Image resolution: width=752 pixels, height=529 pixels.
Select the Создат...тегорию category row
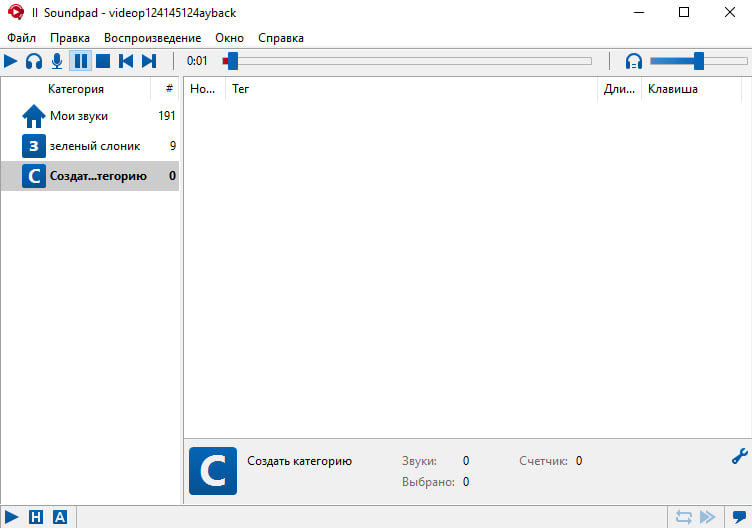[90, 176]
